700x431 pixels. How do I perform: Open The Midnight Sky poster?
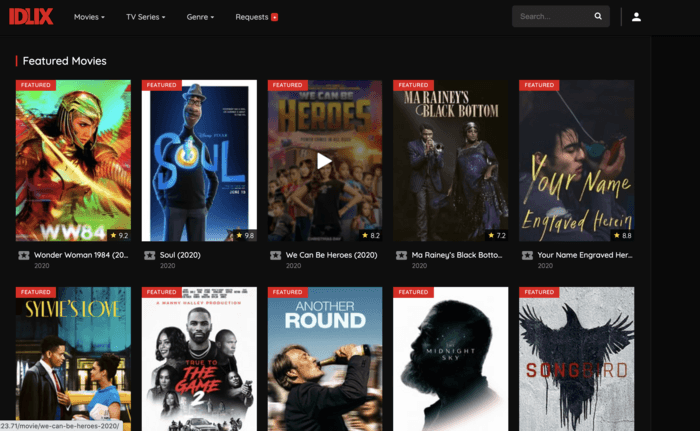(450, 359)
